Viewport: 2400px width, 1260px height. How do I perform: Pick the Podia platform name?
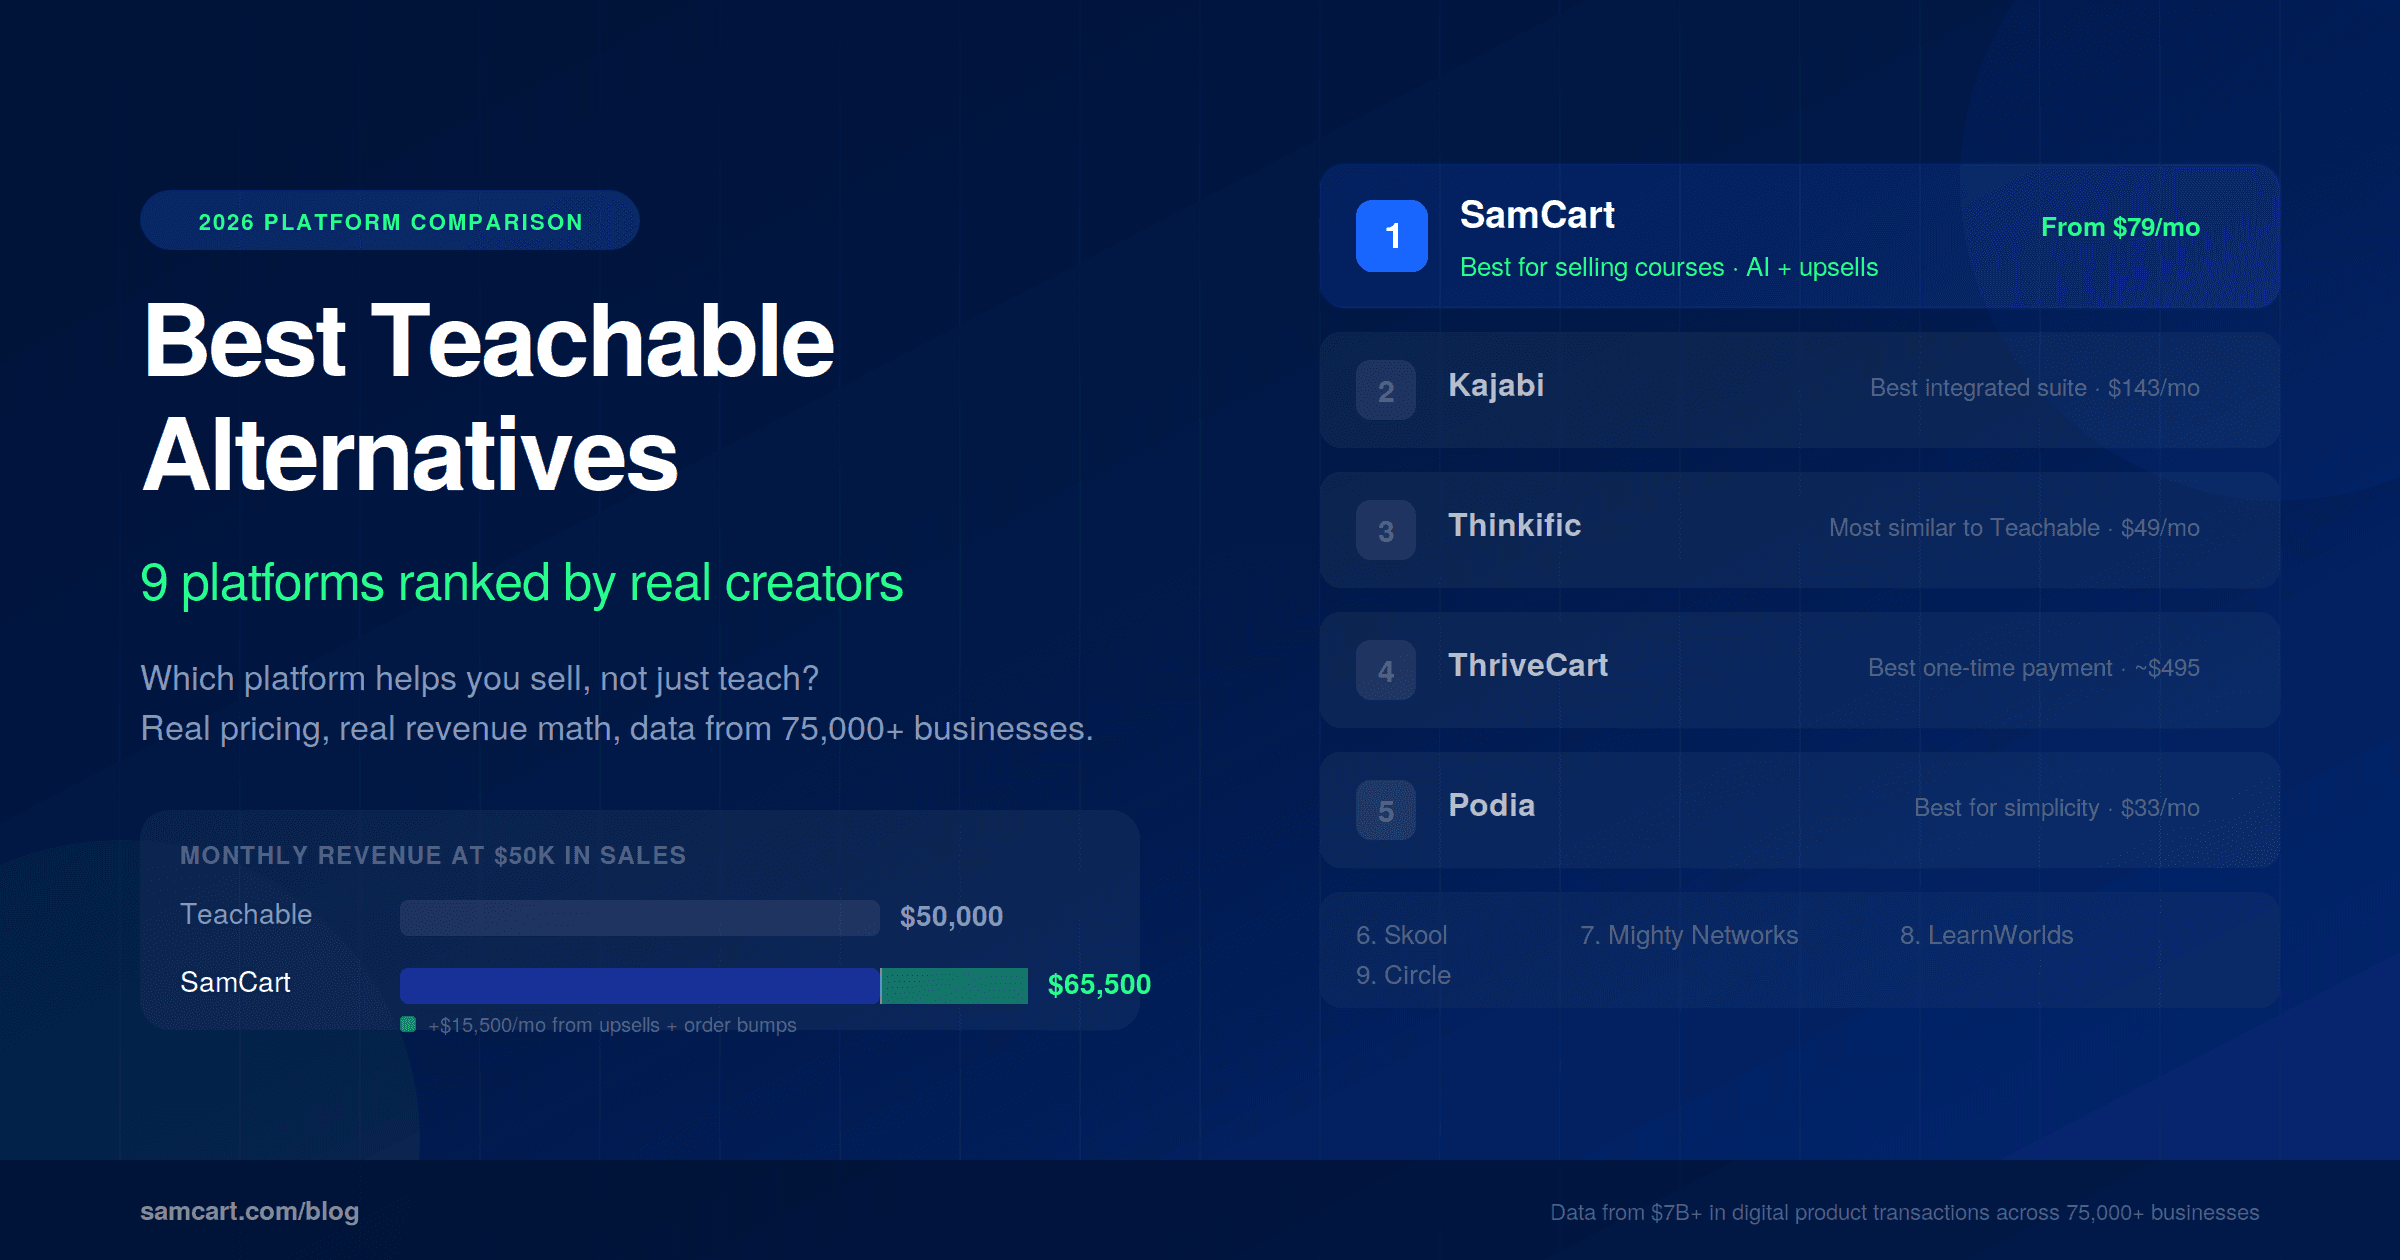coord(1491,806)
